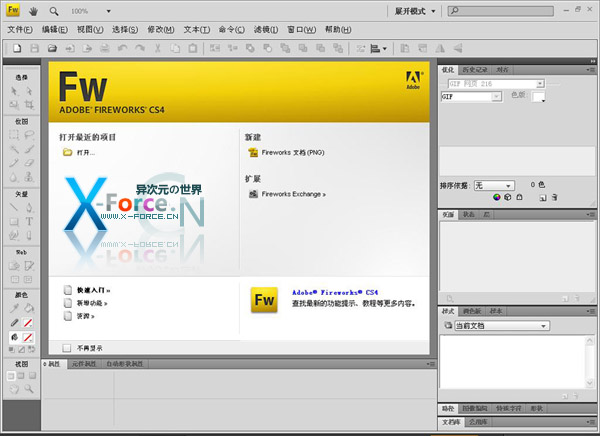Click the Cut scissors toolbar icon
Screen dimensions: 600x436
pyautogui.click(x=157, y=48)
